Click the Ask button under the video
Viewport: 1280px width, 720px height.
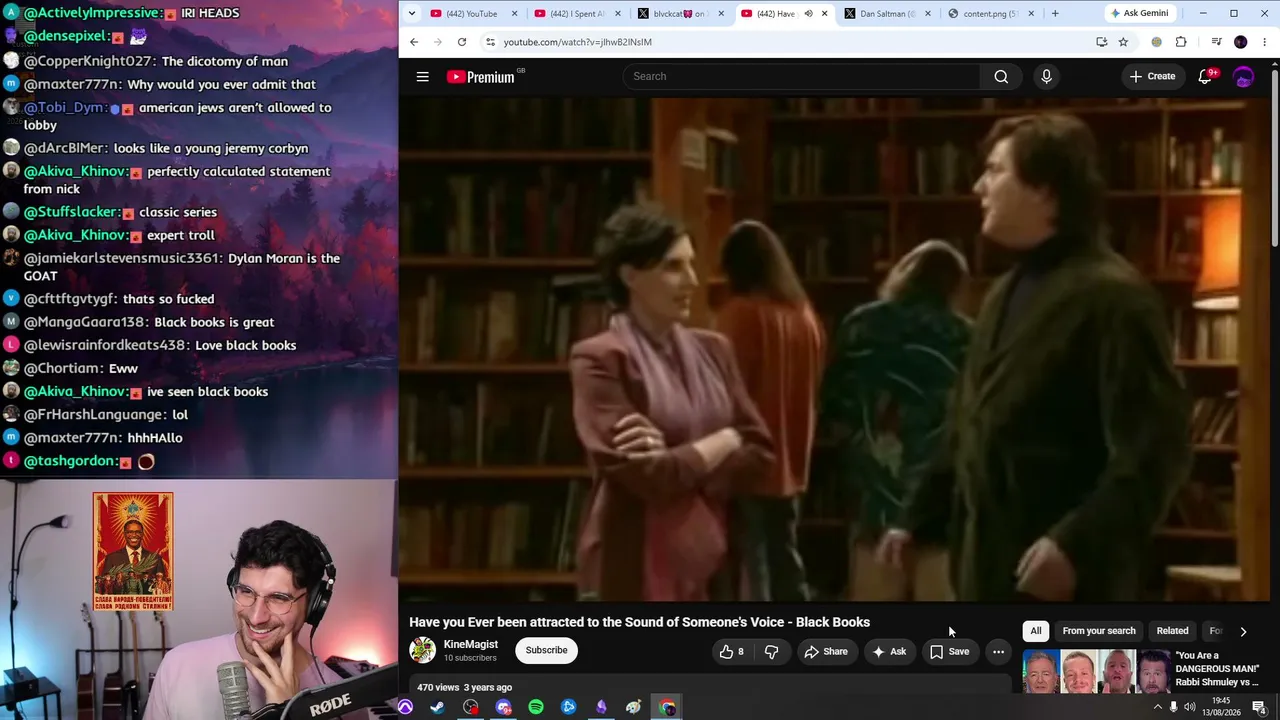pos(889,652)
